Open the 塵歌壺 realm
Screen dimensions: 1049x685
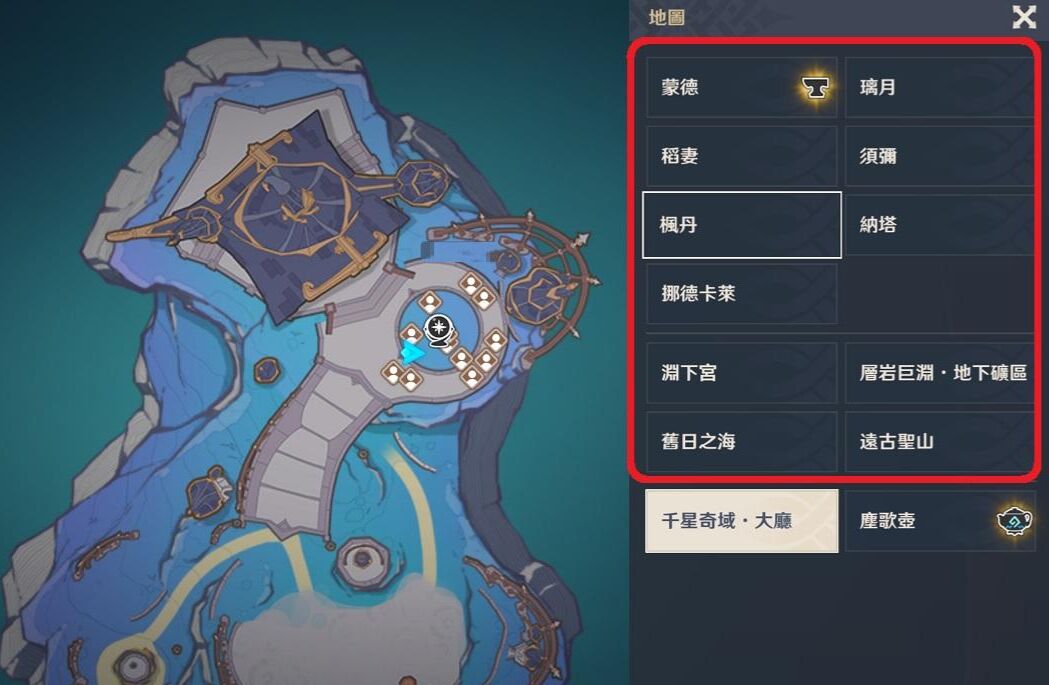(940, 520)
